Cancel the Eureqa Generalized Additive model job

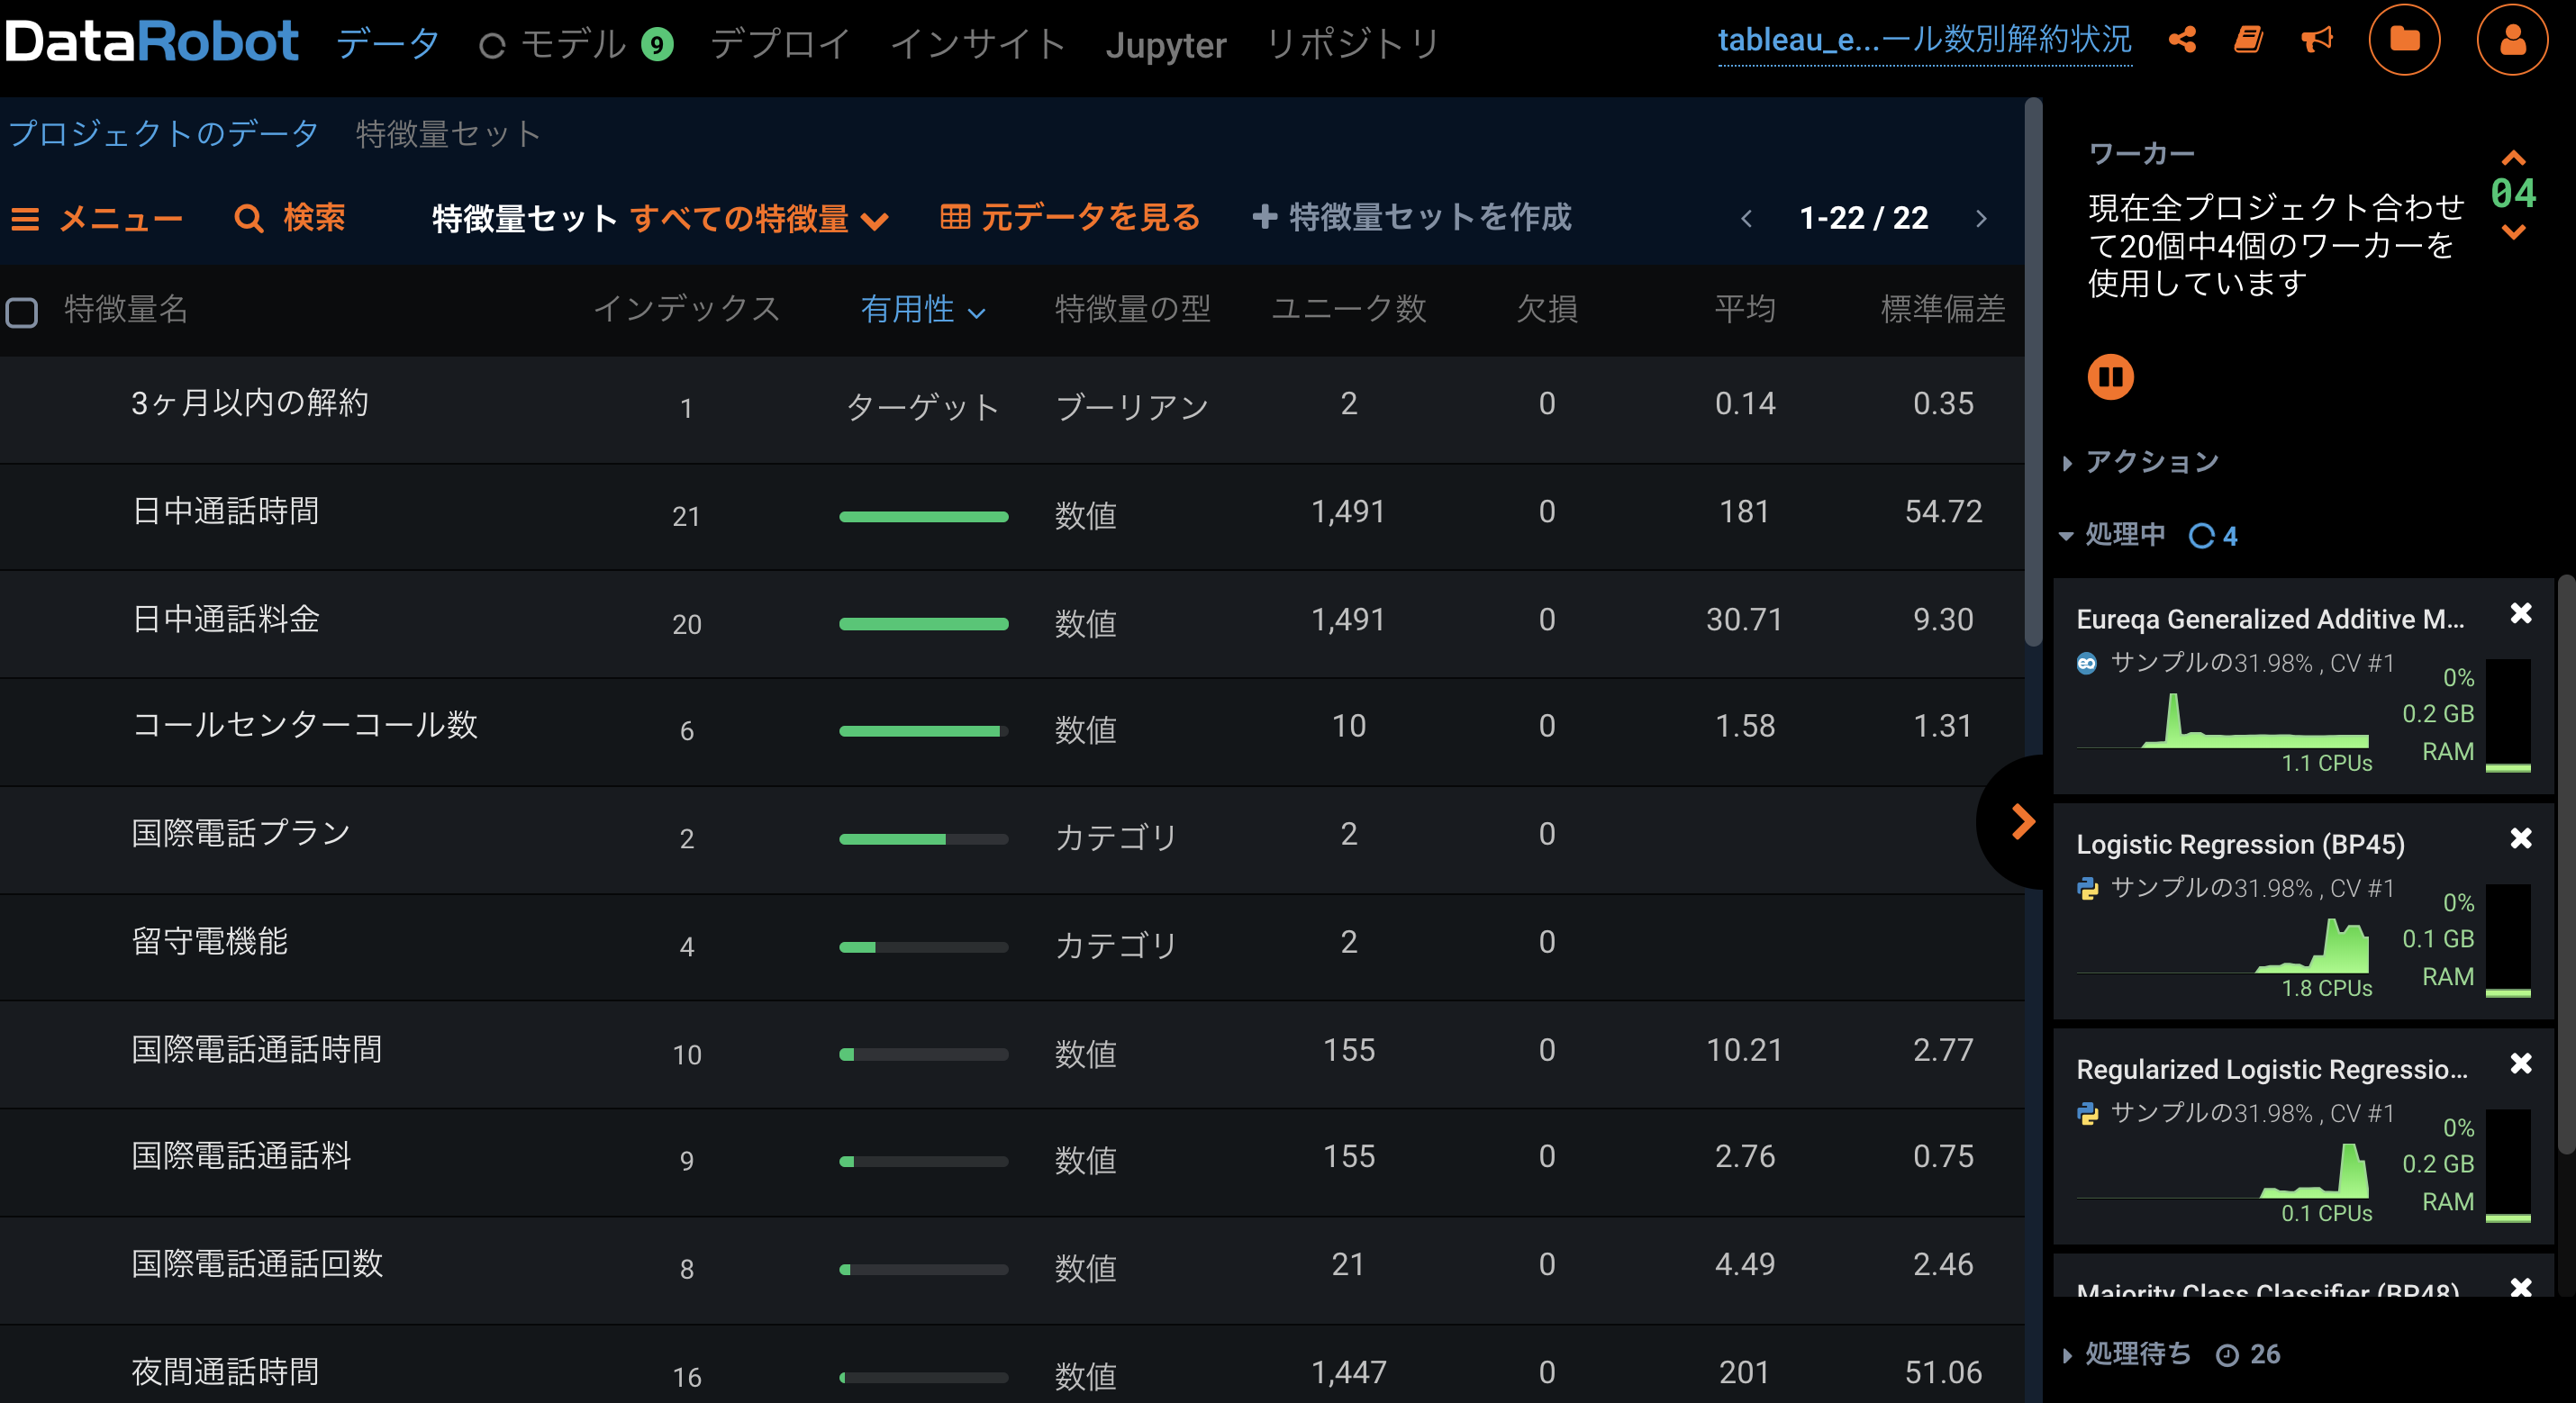[x=2521, y=613]
